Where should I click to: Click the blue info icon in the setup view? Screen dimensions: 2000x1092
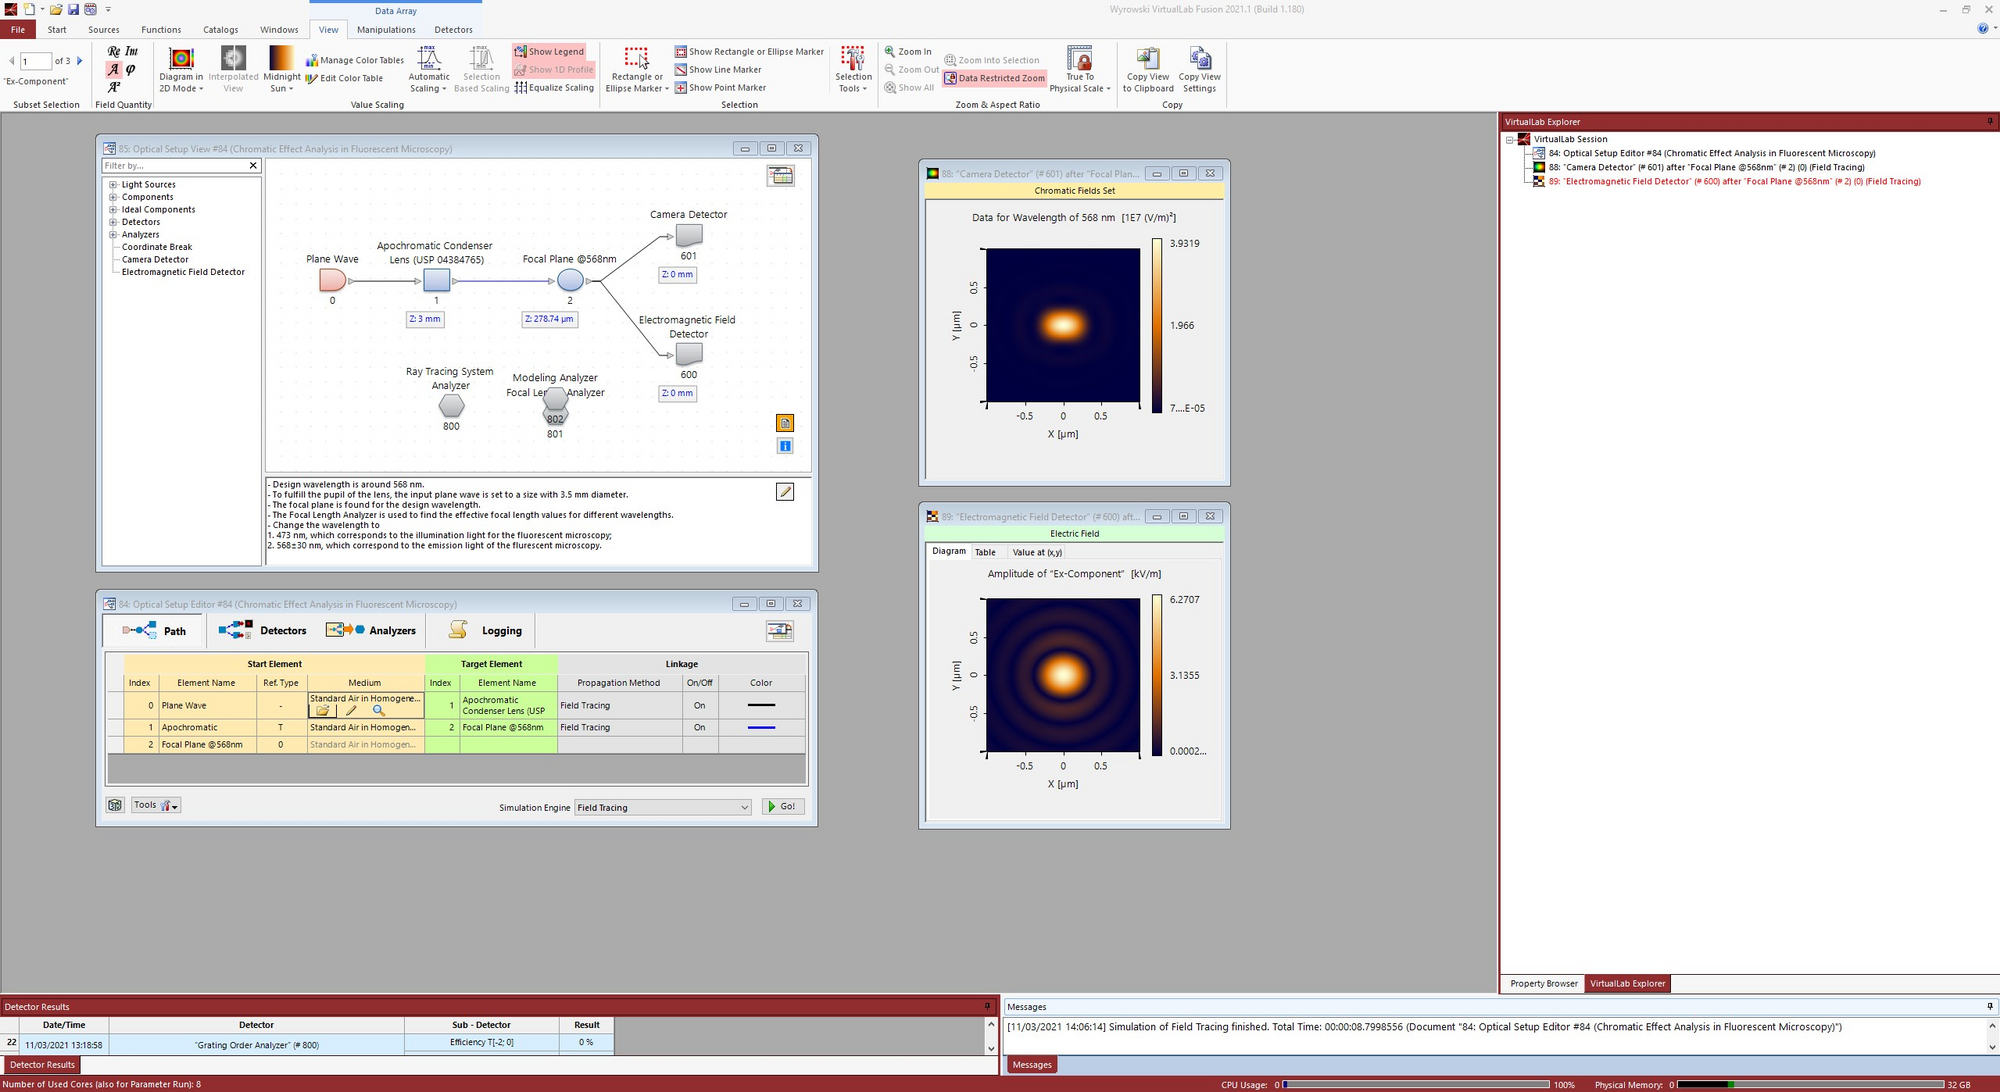tap(785, 446)
